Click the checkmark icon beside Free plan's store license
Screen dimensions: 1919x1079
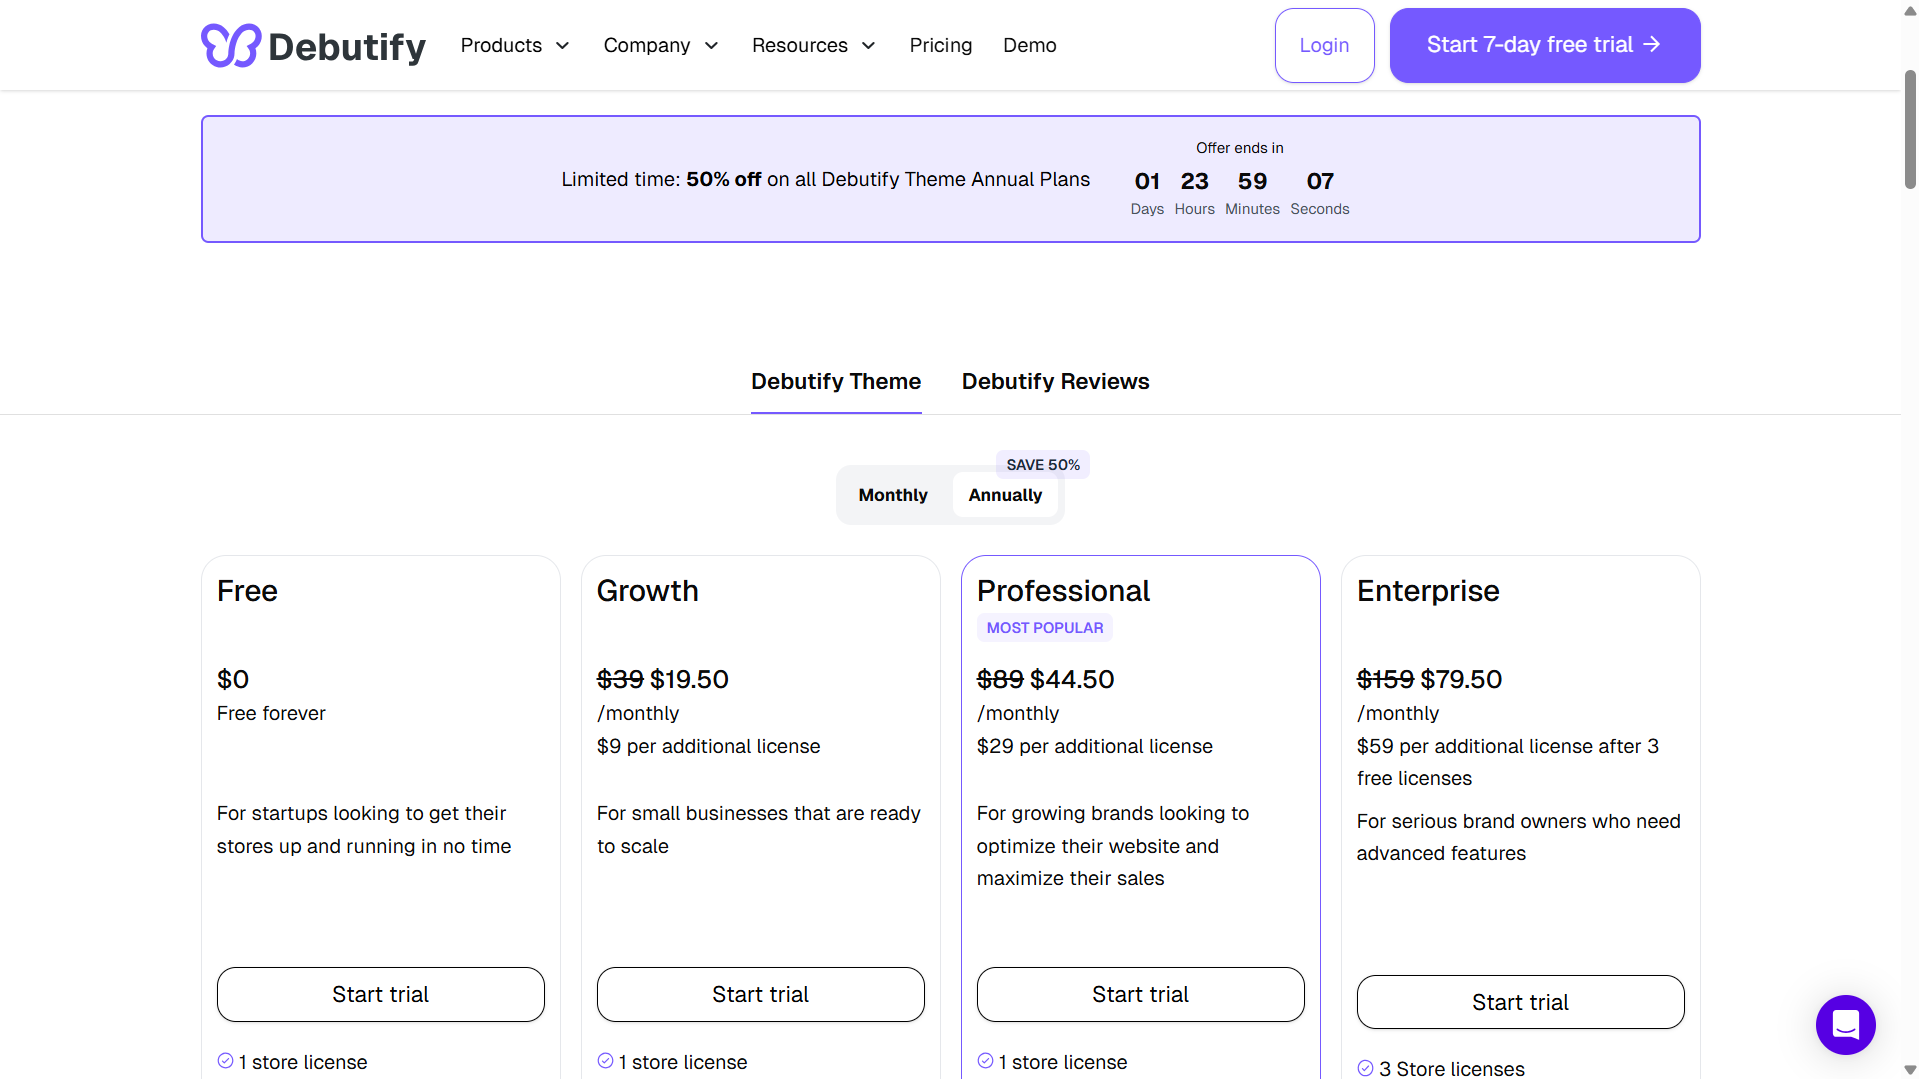225,1061
